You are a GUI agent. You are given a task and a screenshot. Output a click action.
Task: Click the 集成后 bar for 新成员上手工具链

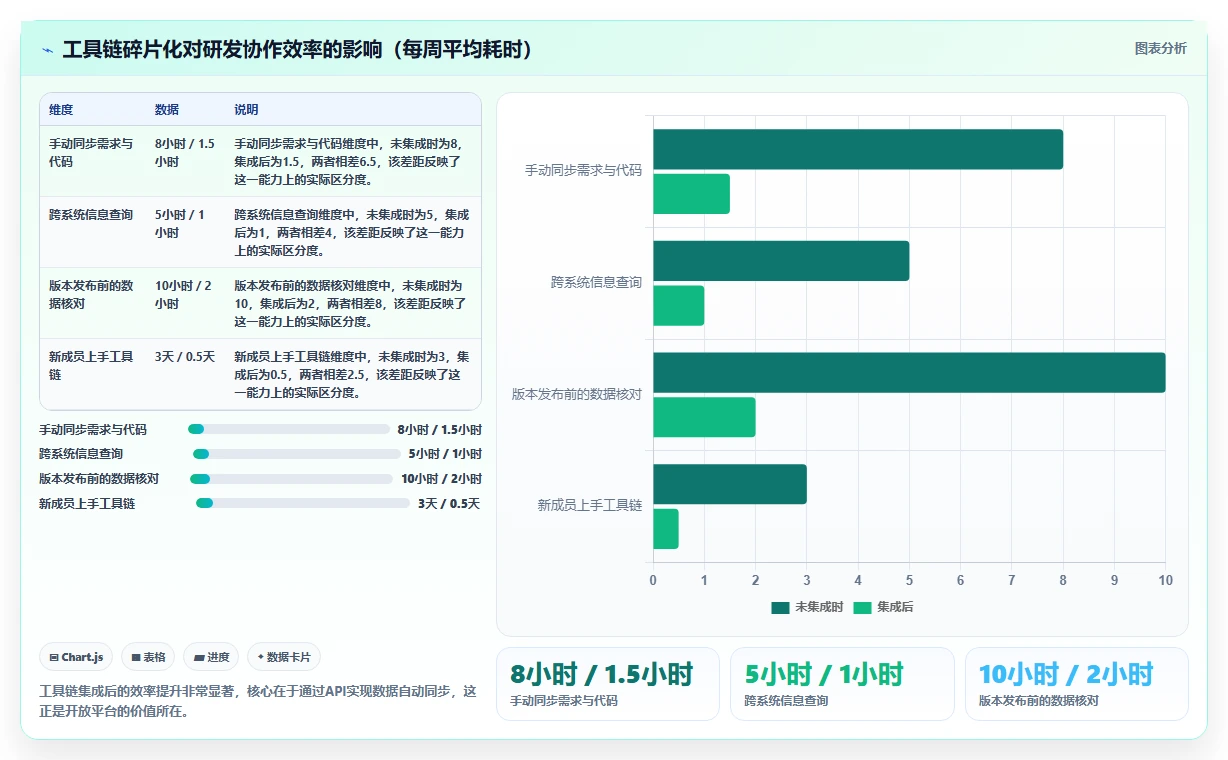[666, 529]
